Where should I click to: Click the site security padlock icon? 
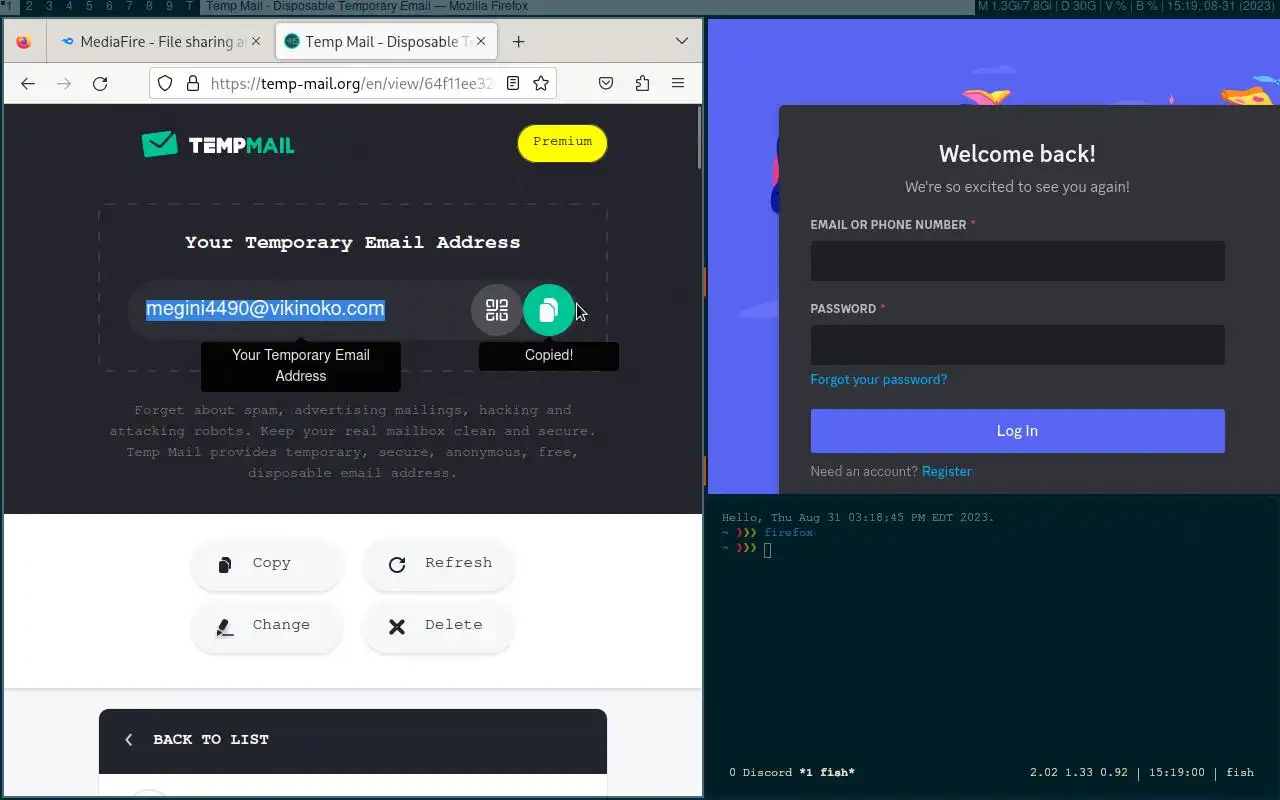coord(192,84)
